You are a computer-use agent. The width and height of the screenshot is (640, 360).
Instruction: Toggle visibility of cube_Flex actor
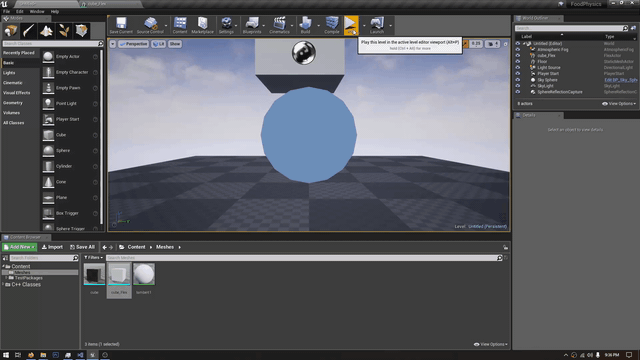point(518,56)
